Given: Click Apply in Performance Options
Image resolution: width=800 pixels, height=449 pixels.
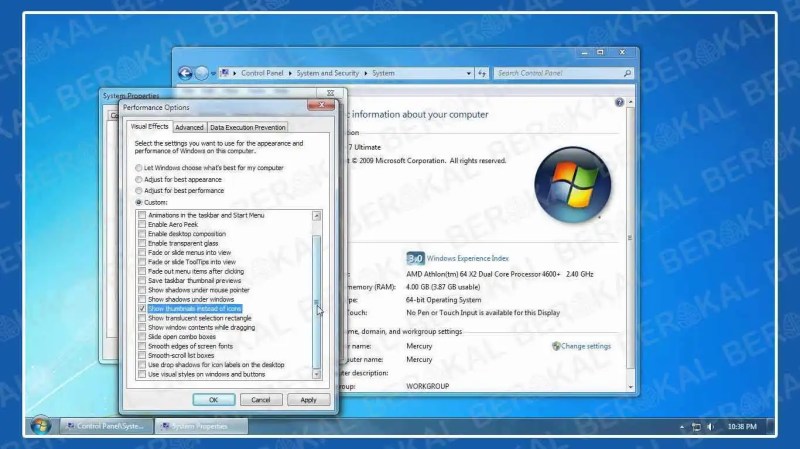Looking at the screenshot, I should 308,400.
